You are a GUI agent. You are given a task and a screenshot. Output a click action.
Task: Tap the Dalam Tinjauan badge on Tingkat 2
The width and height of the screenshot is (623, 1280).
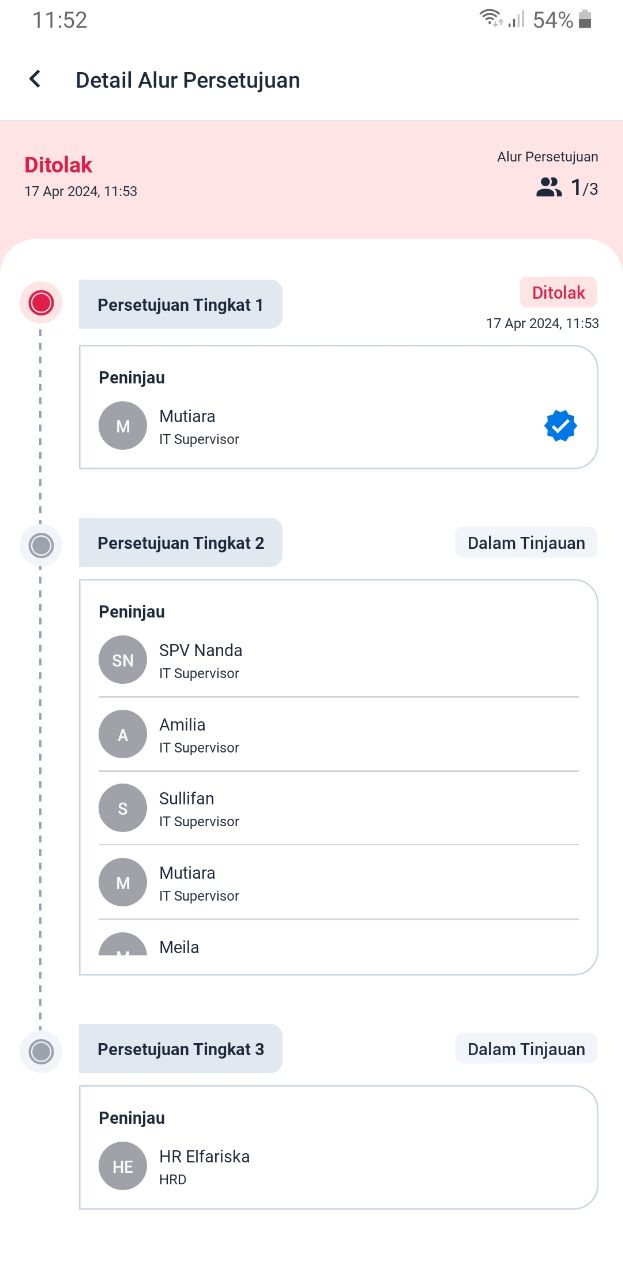pyautogui.click(x=525, y=542)
